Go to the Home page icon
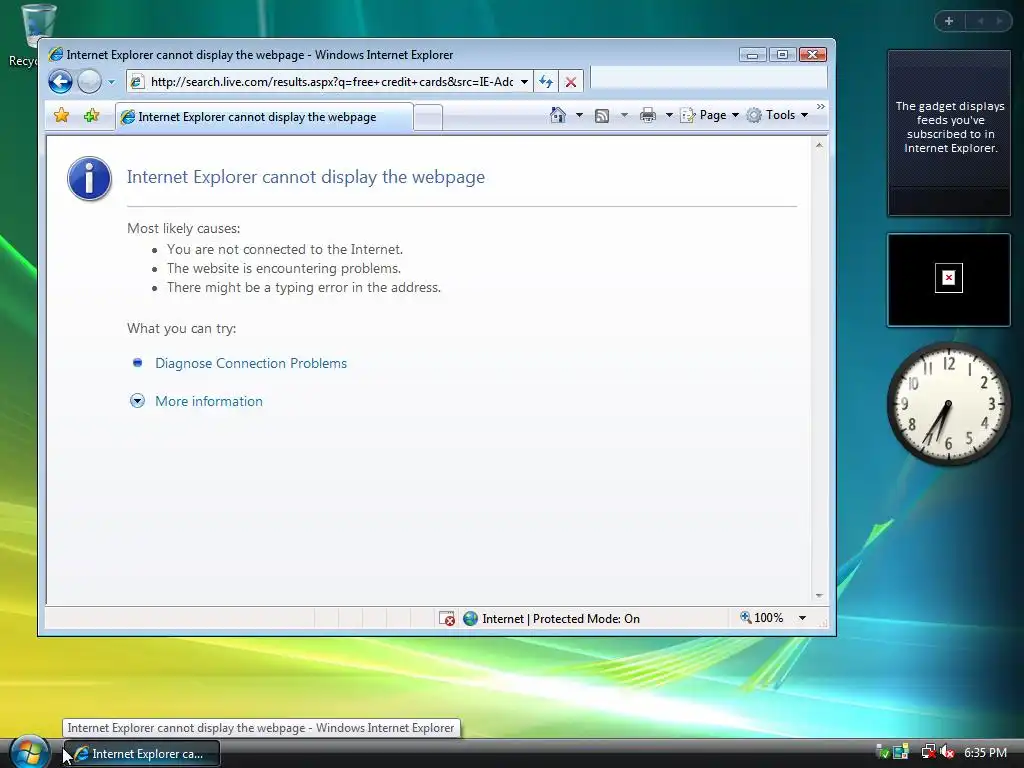 pyautogui.click(x=558, y=115)
